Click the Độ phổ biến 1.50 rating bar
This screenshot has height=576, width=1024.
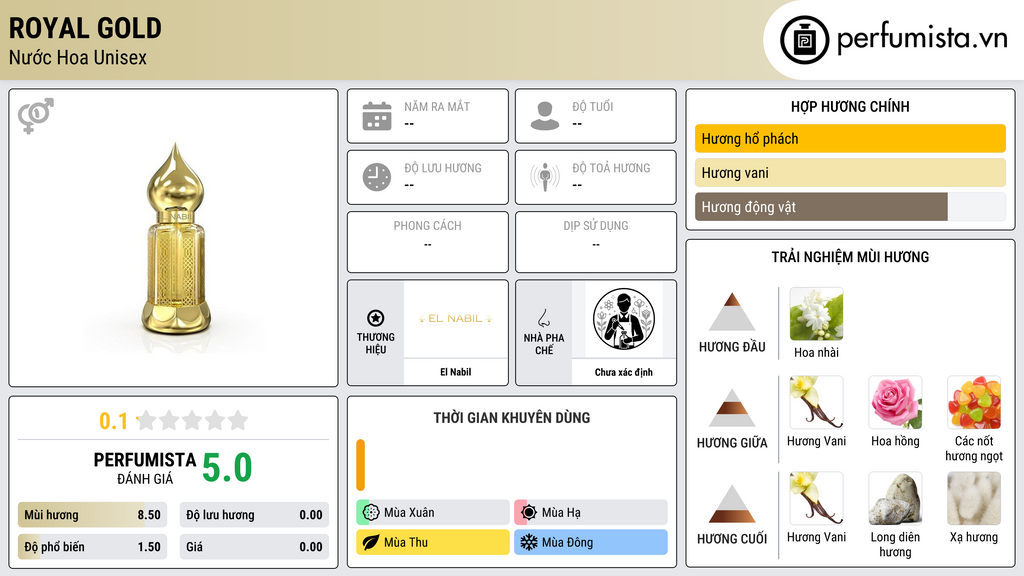[x=92, y=547]
